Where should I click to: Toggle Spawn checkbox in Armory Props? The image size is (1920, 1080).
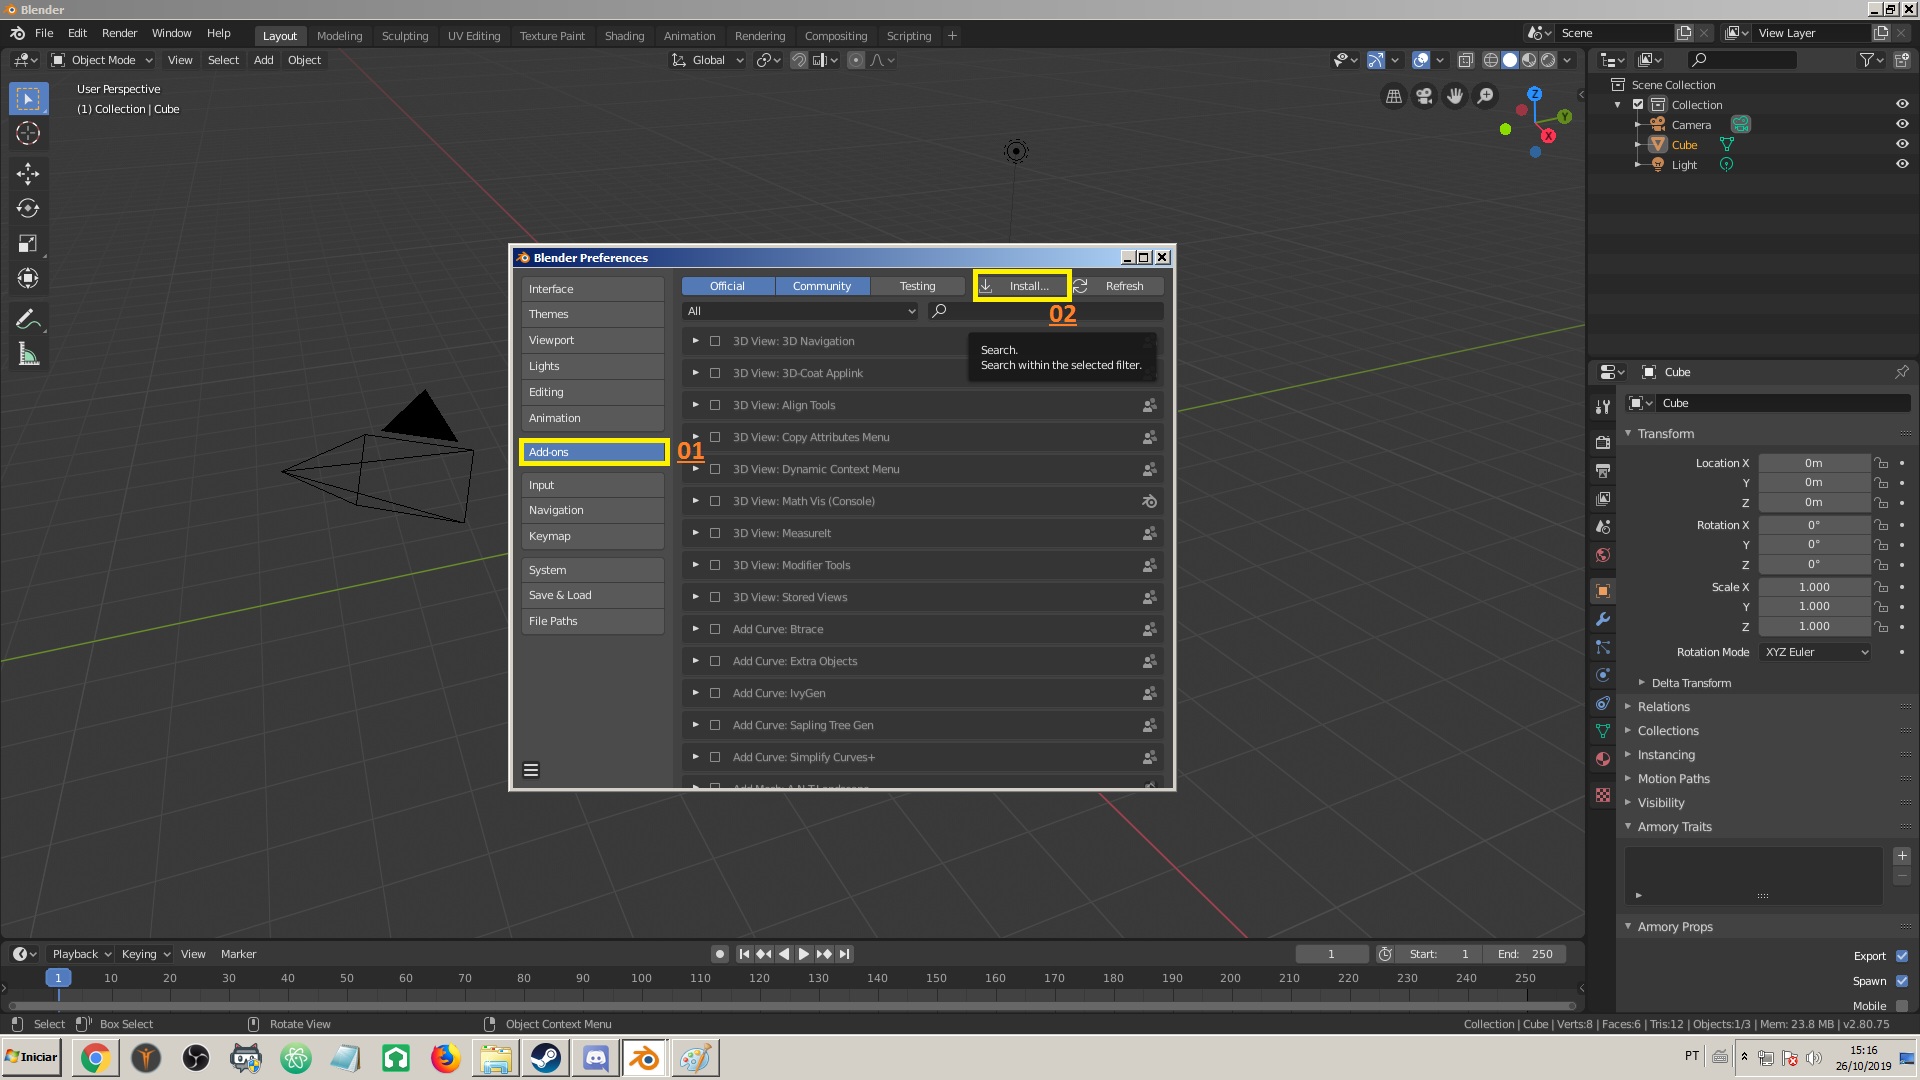click(x=1902, y=981)
